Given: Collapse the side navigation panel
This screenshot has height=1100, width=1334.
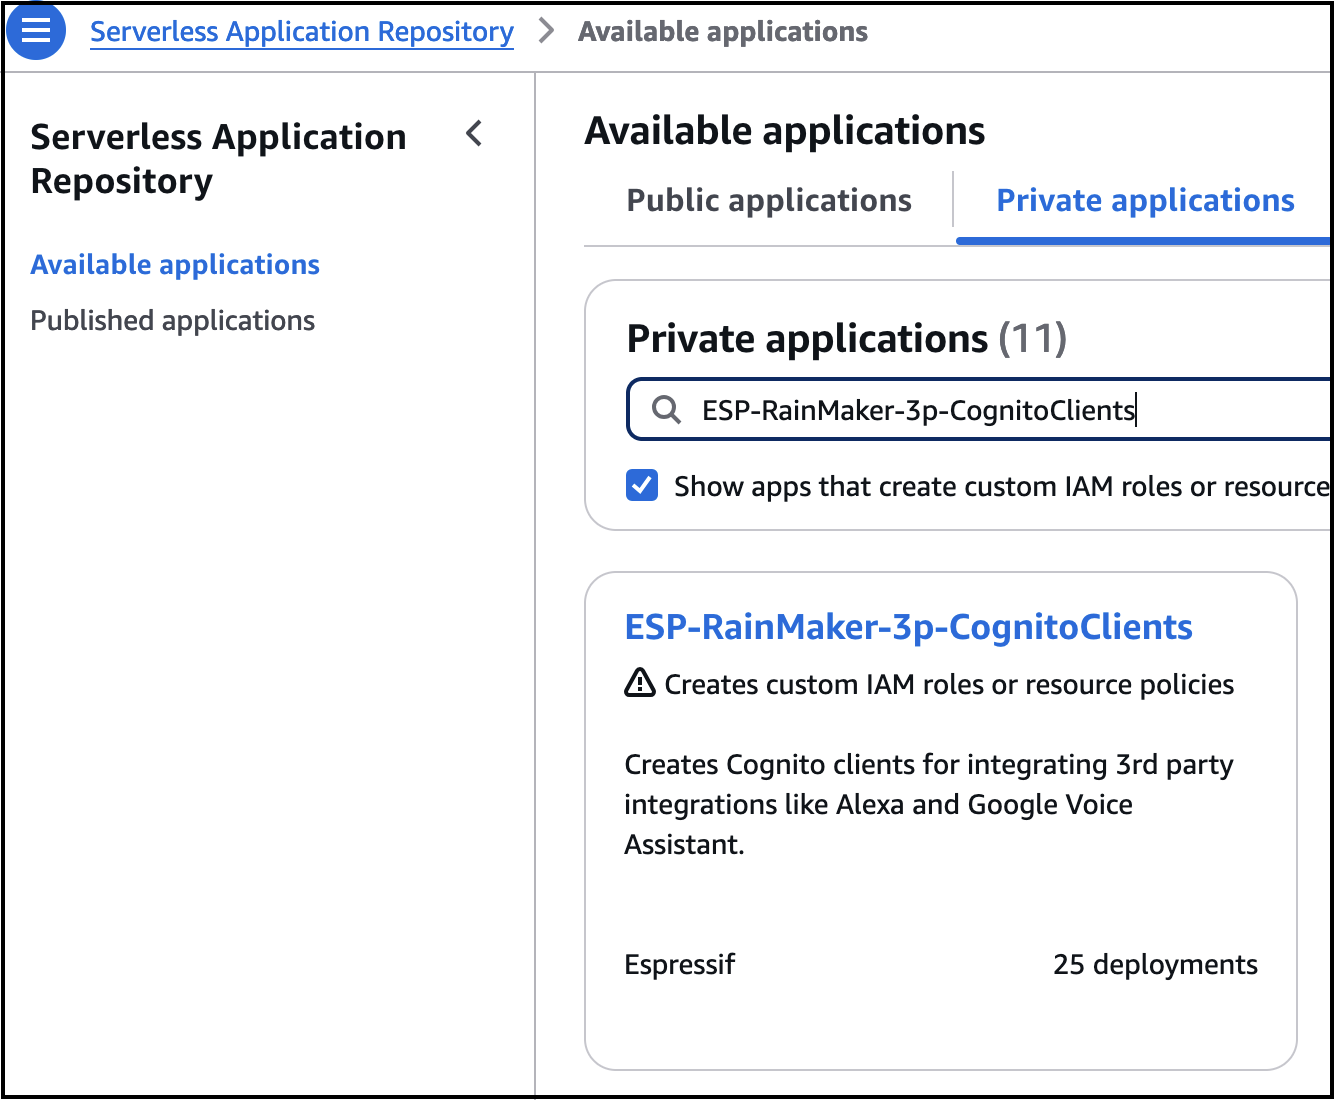Looking at the screenshot, I should 475,133.
